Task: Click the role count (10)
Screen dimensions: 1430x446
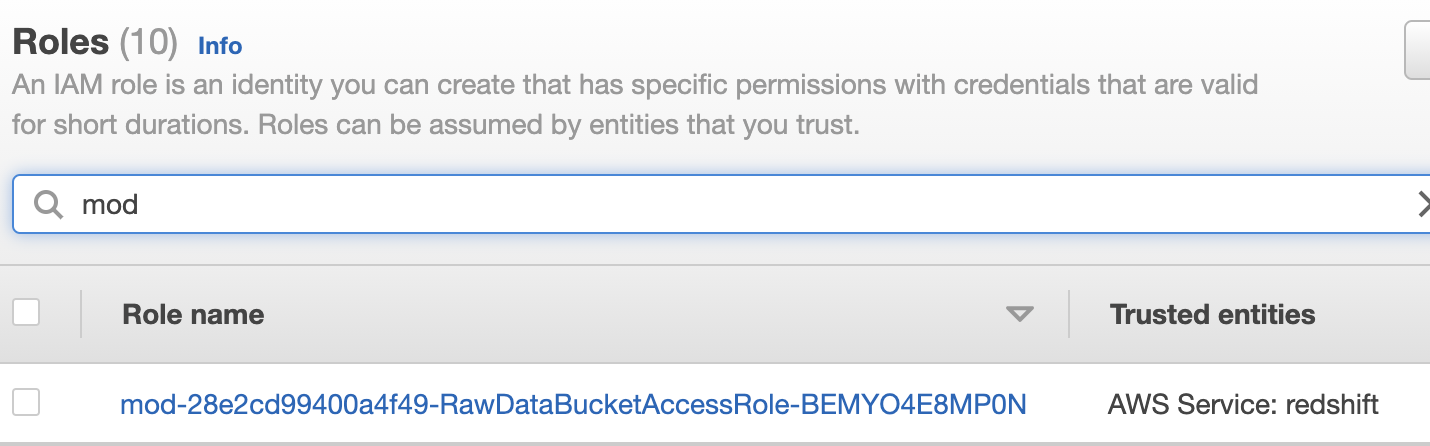Action: coord(148,43)
